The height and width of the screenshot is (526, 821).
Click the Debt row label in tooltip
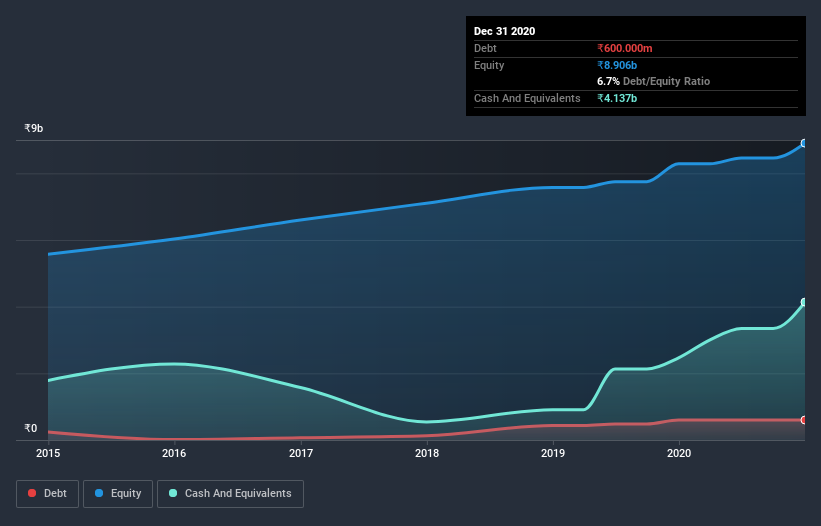click(x=485, y=48)
